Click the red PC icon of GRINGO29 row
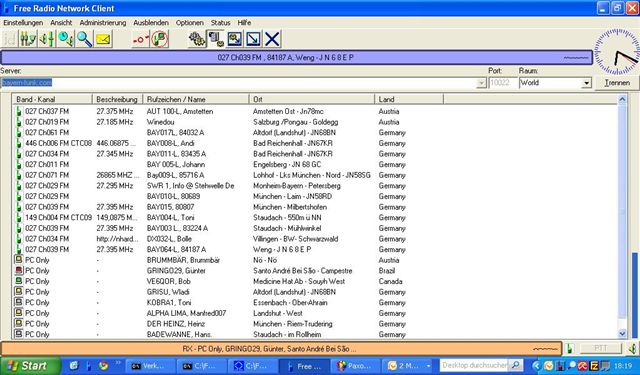Image resolution: width=640 pixels, height=375 pixels. click(x=19, y=270)
